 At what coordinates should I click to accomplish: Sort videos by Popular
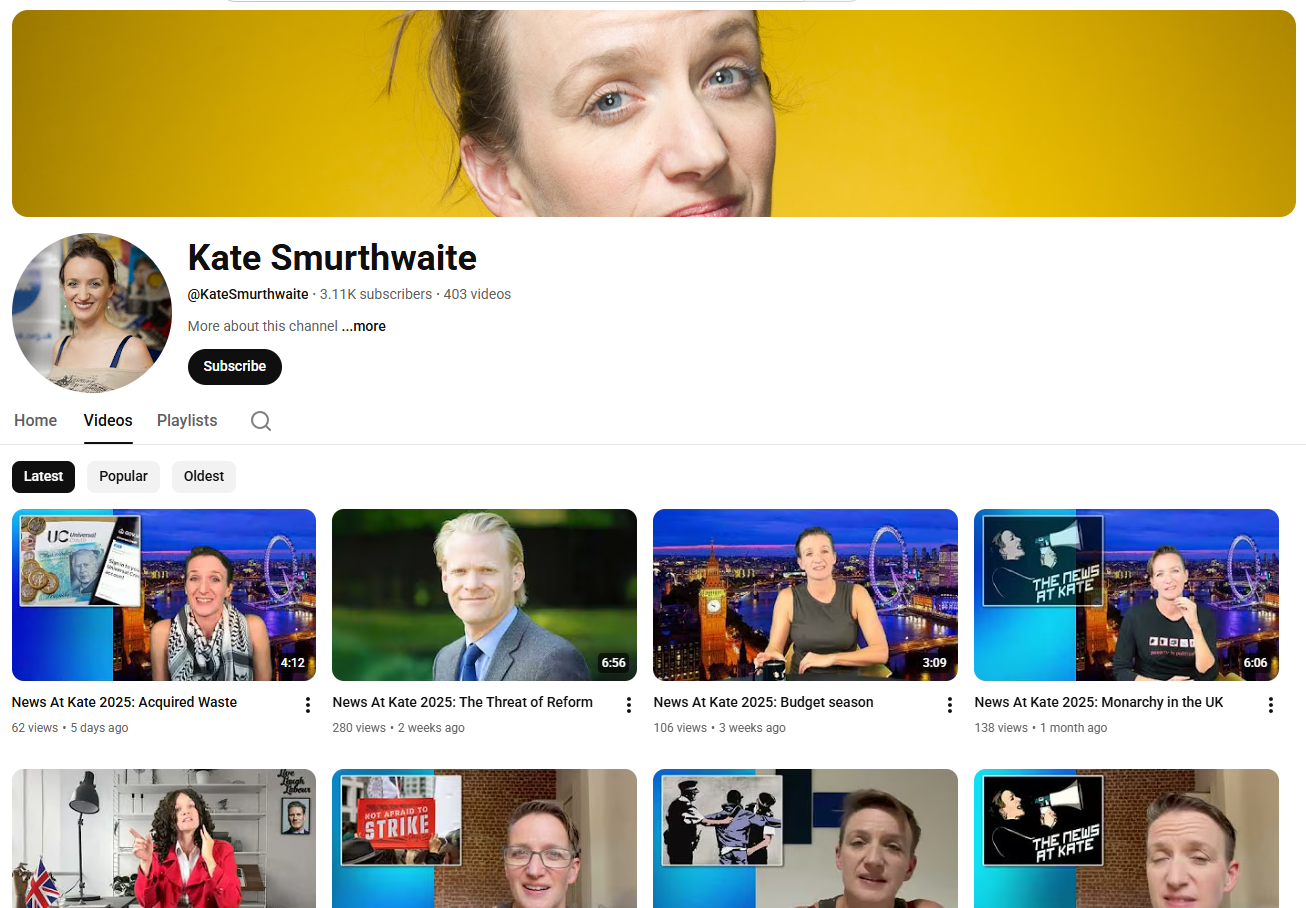point(123,476)
